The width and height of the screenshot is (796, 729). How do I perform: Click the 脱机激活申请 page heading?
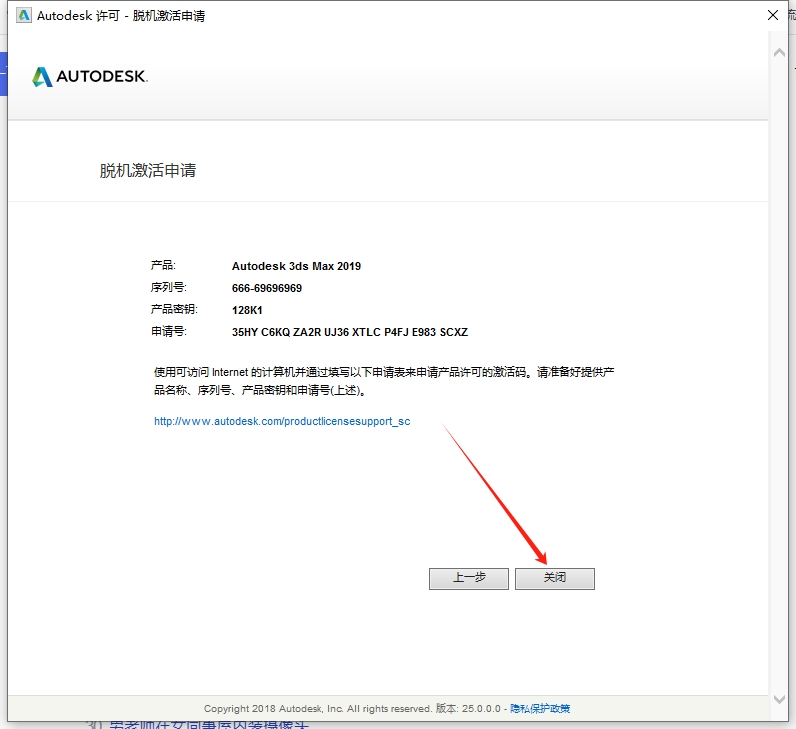click(x=148, y=170)
